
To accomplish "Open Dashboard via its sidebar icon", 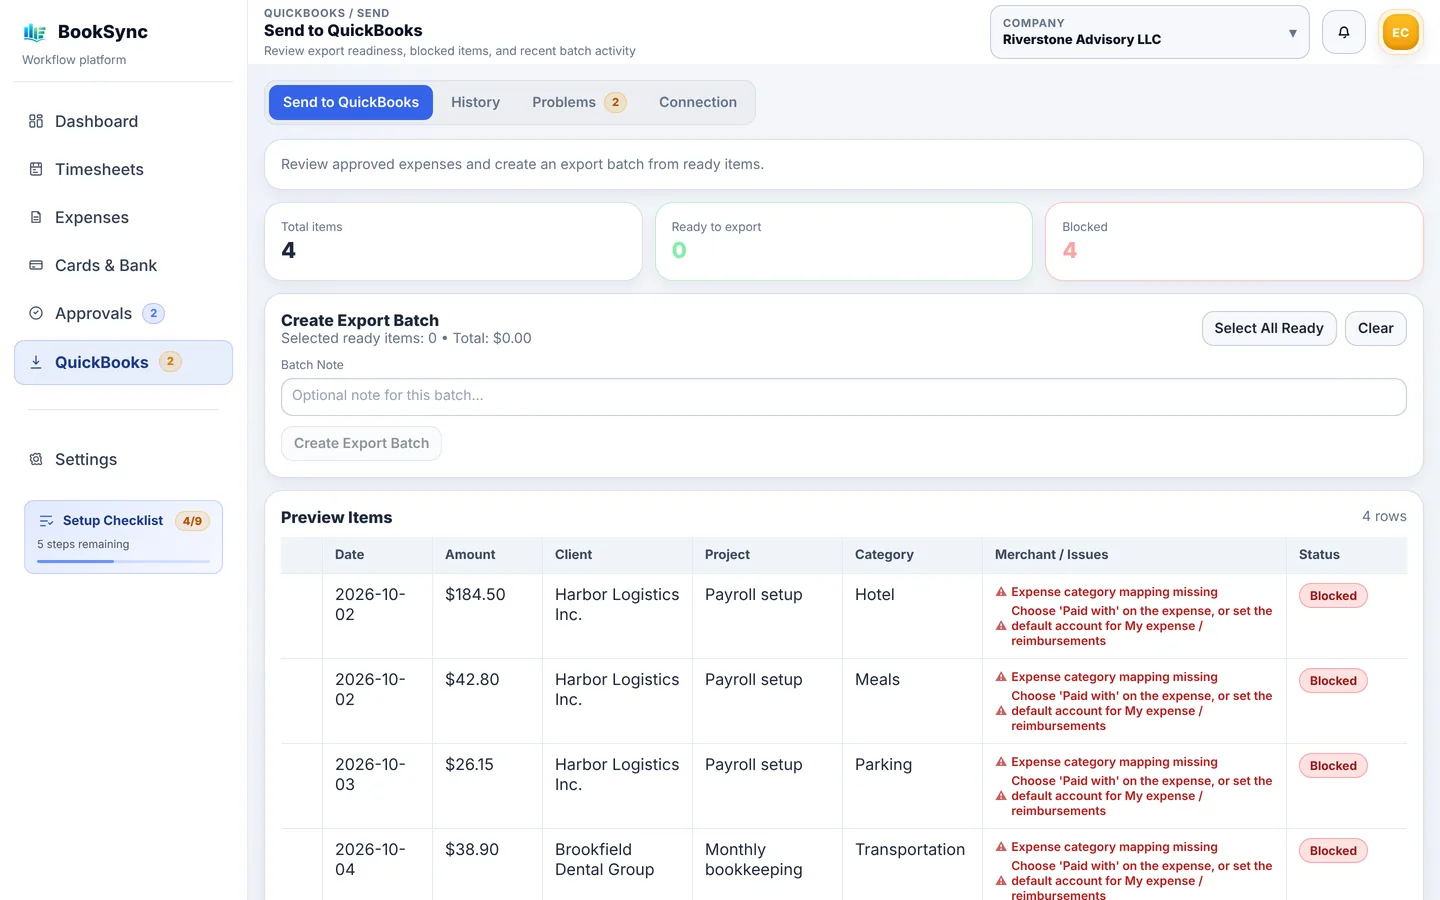I will 36,121.
